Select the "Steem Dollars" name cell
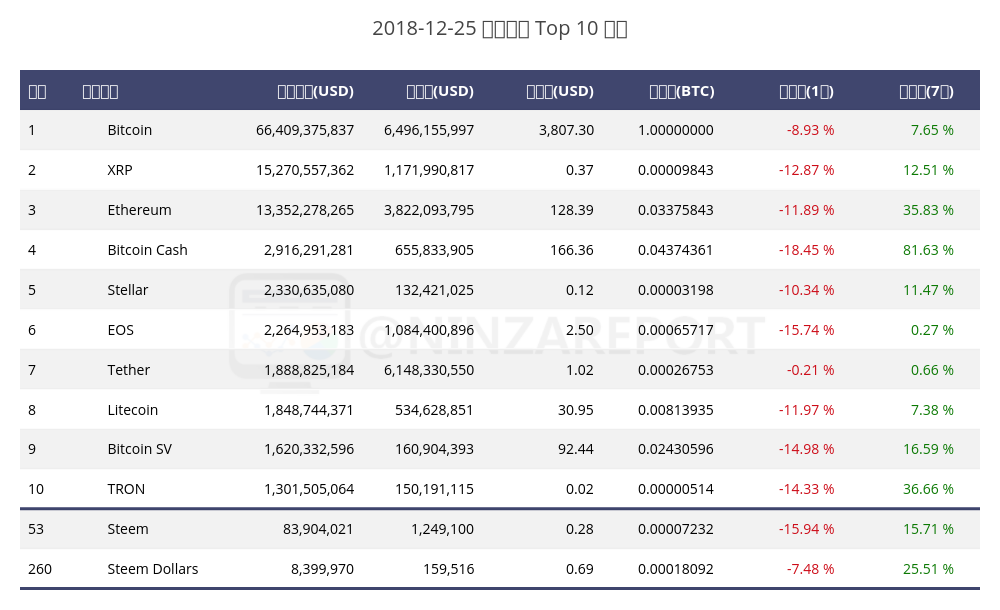Image resolution: width=1000 pixels, height=610 pixels. (x=152, y=569)
